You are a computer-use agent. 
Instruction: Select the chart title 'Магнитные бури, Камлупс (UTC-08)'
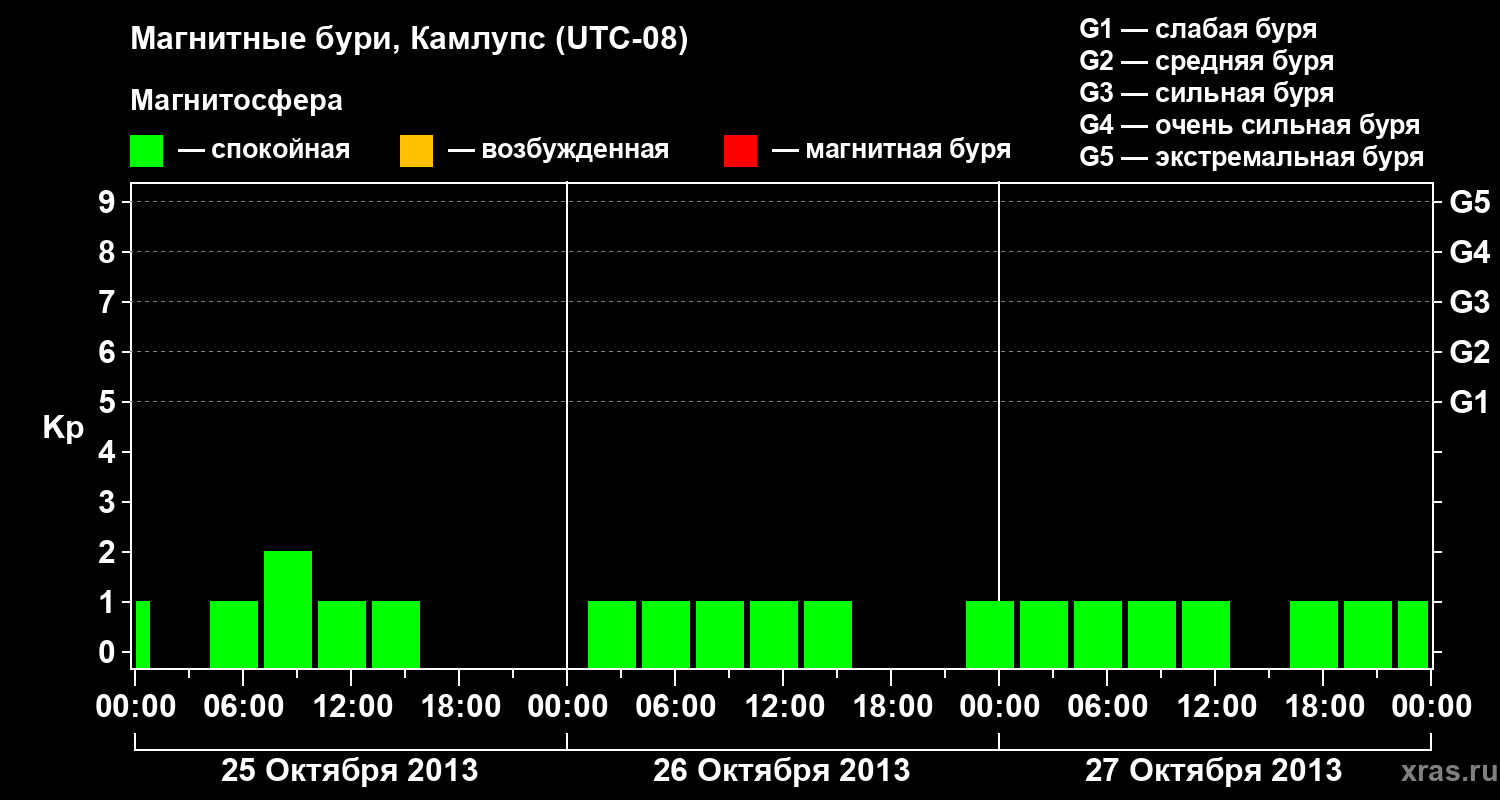[409, 40]
